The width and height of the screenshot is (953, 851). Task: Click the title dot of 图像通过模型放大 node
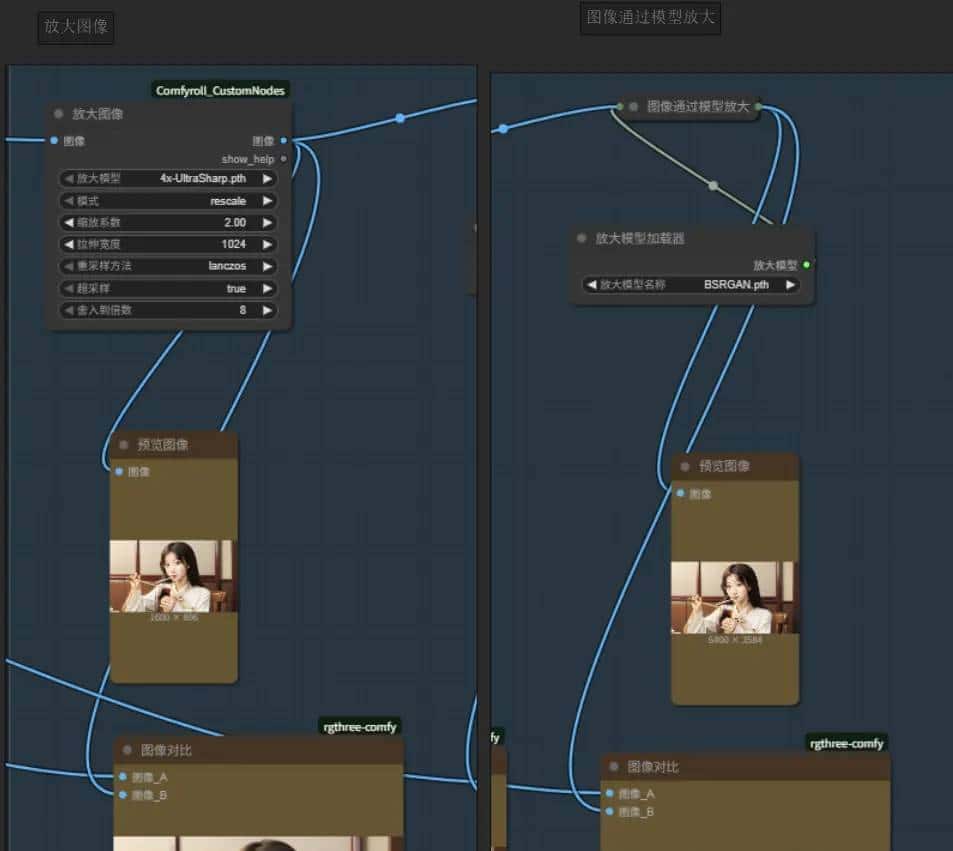pos(633,106)
